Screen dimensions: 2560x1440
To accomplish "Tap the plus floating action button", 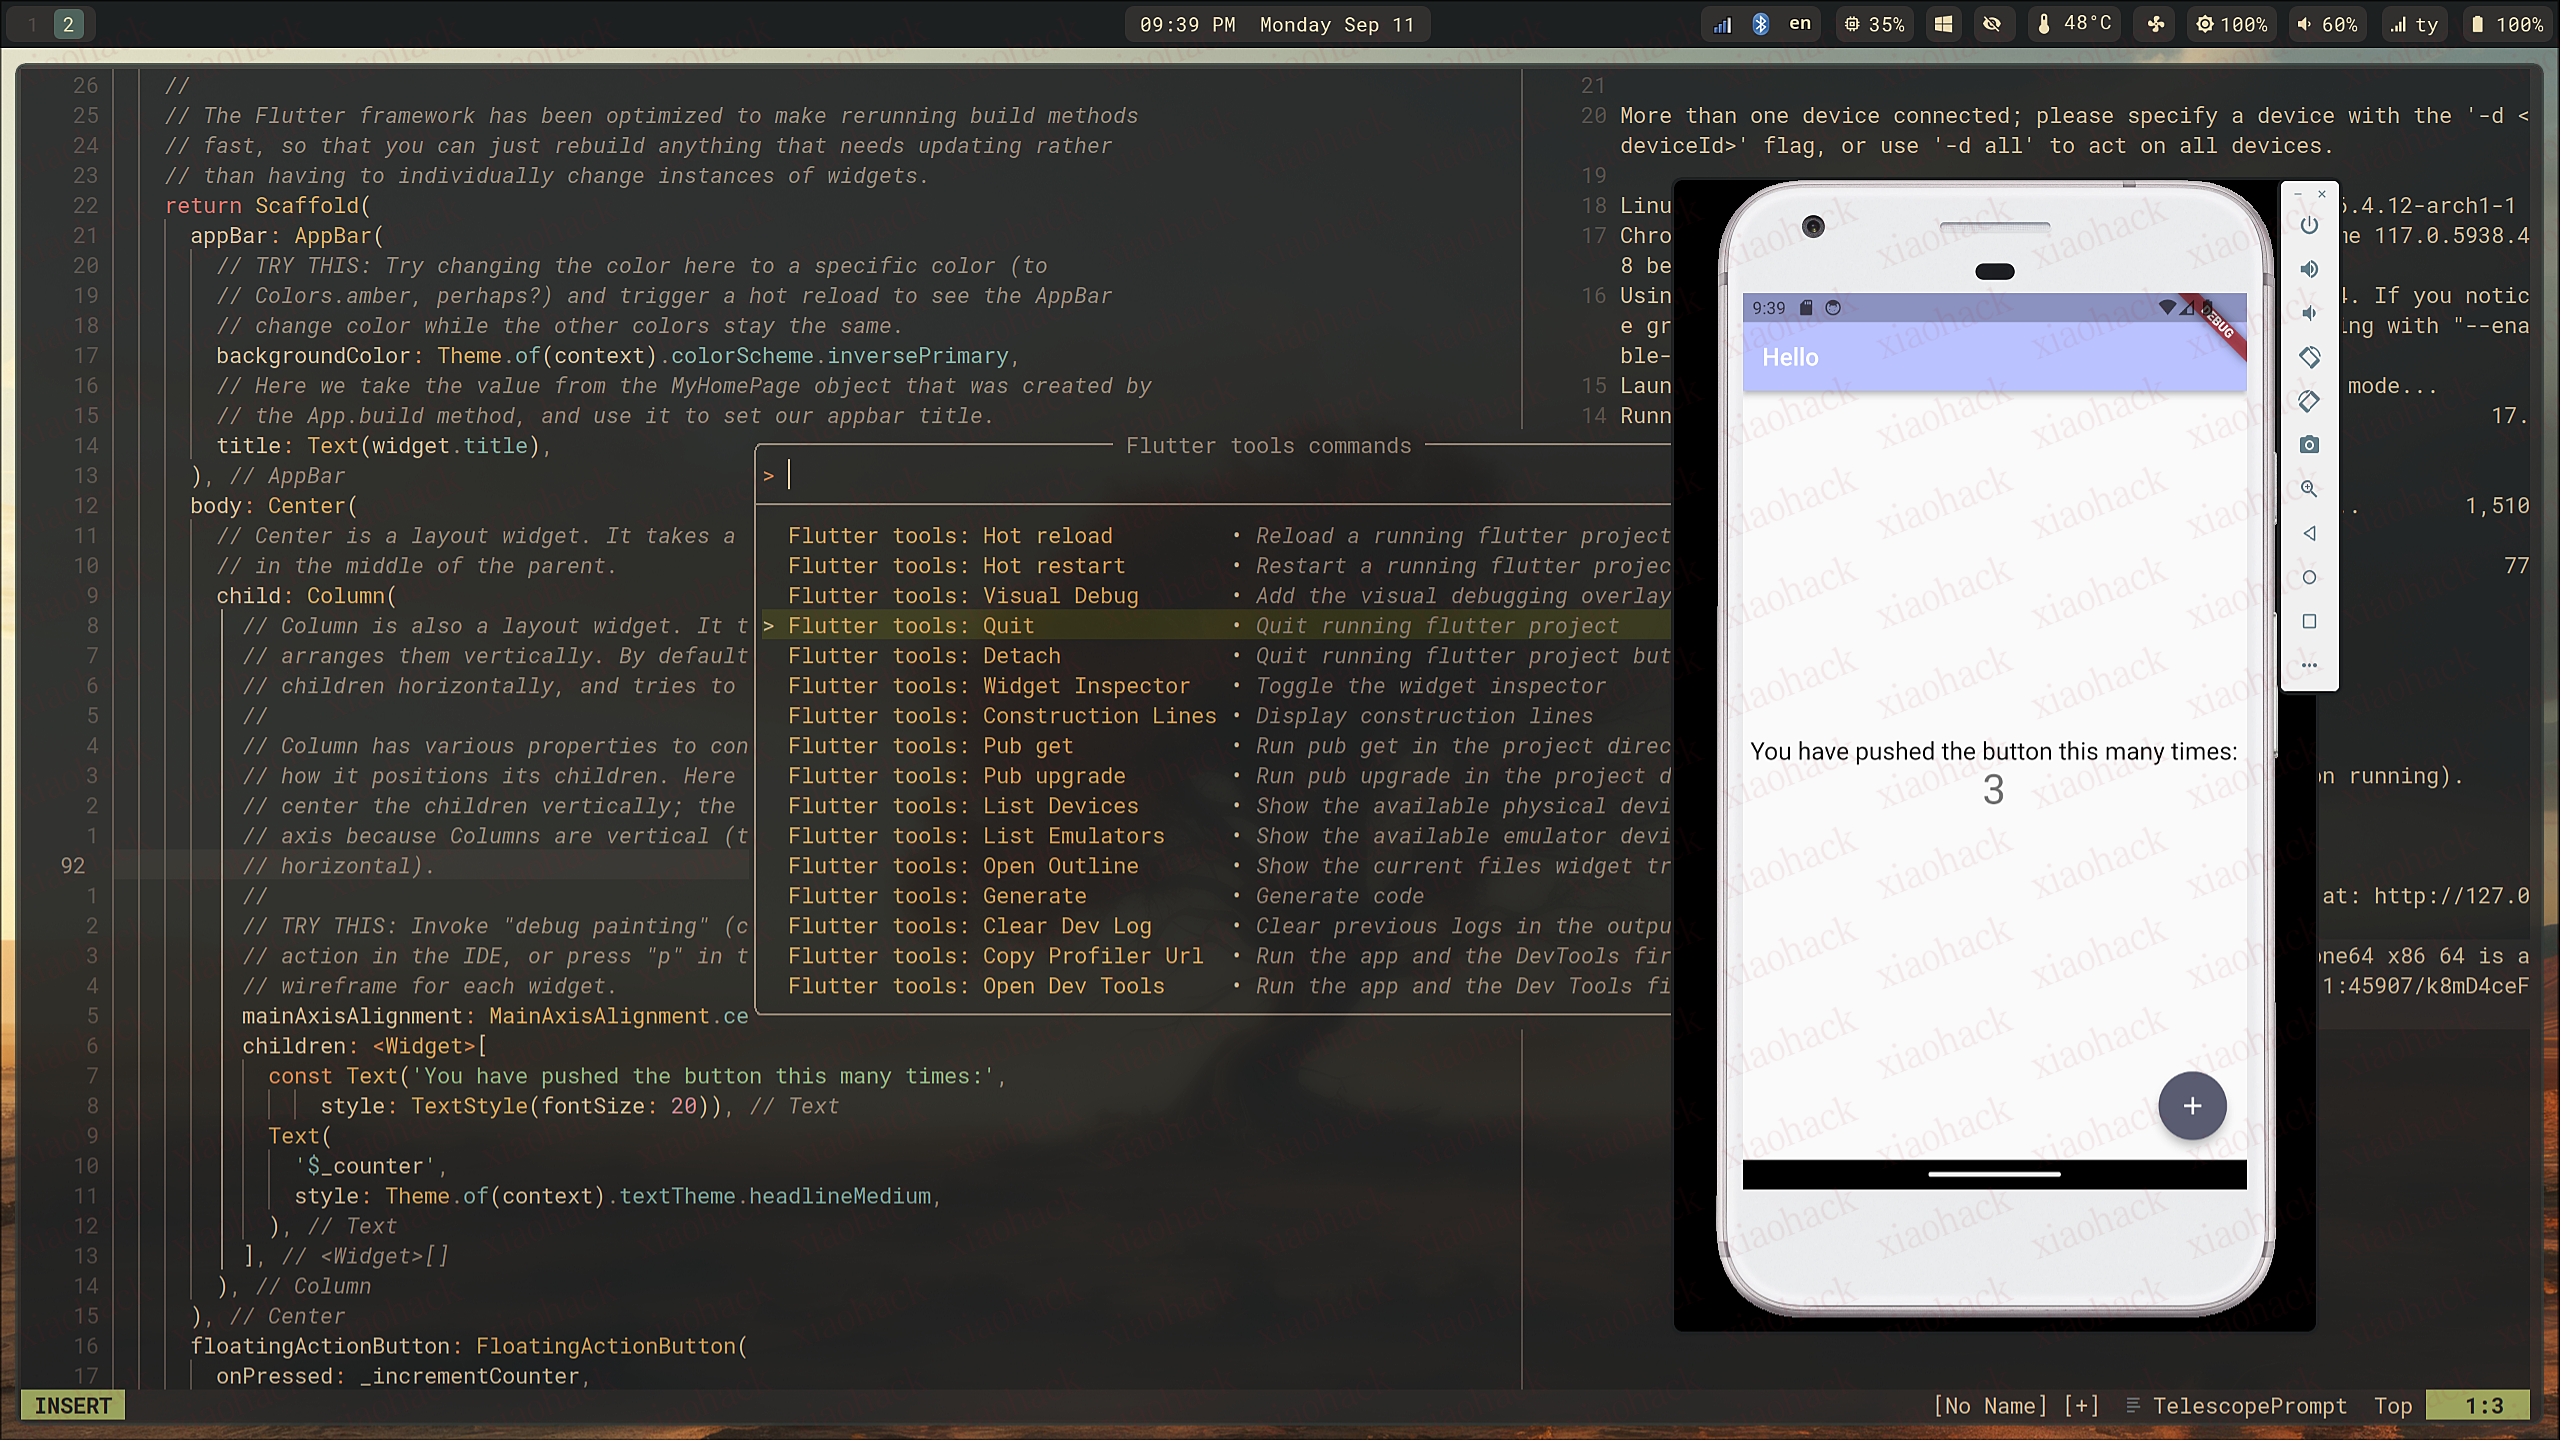I will (2192, 1106).
